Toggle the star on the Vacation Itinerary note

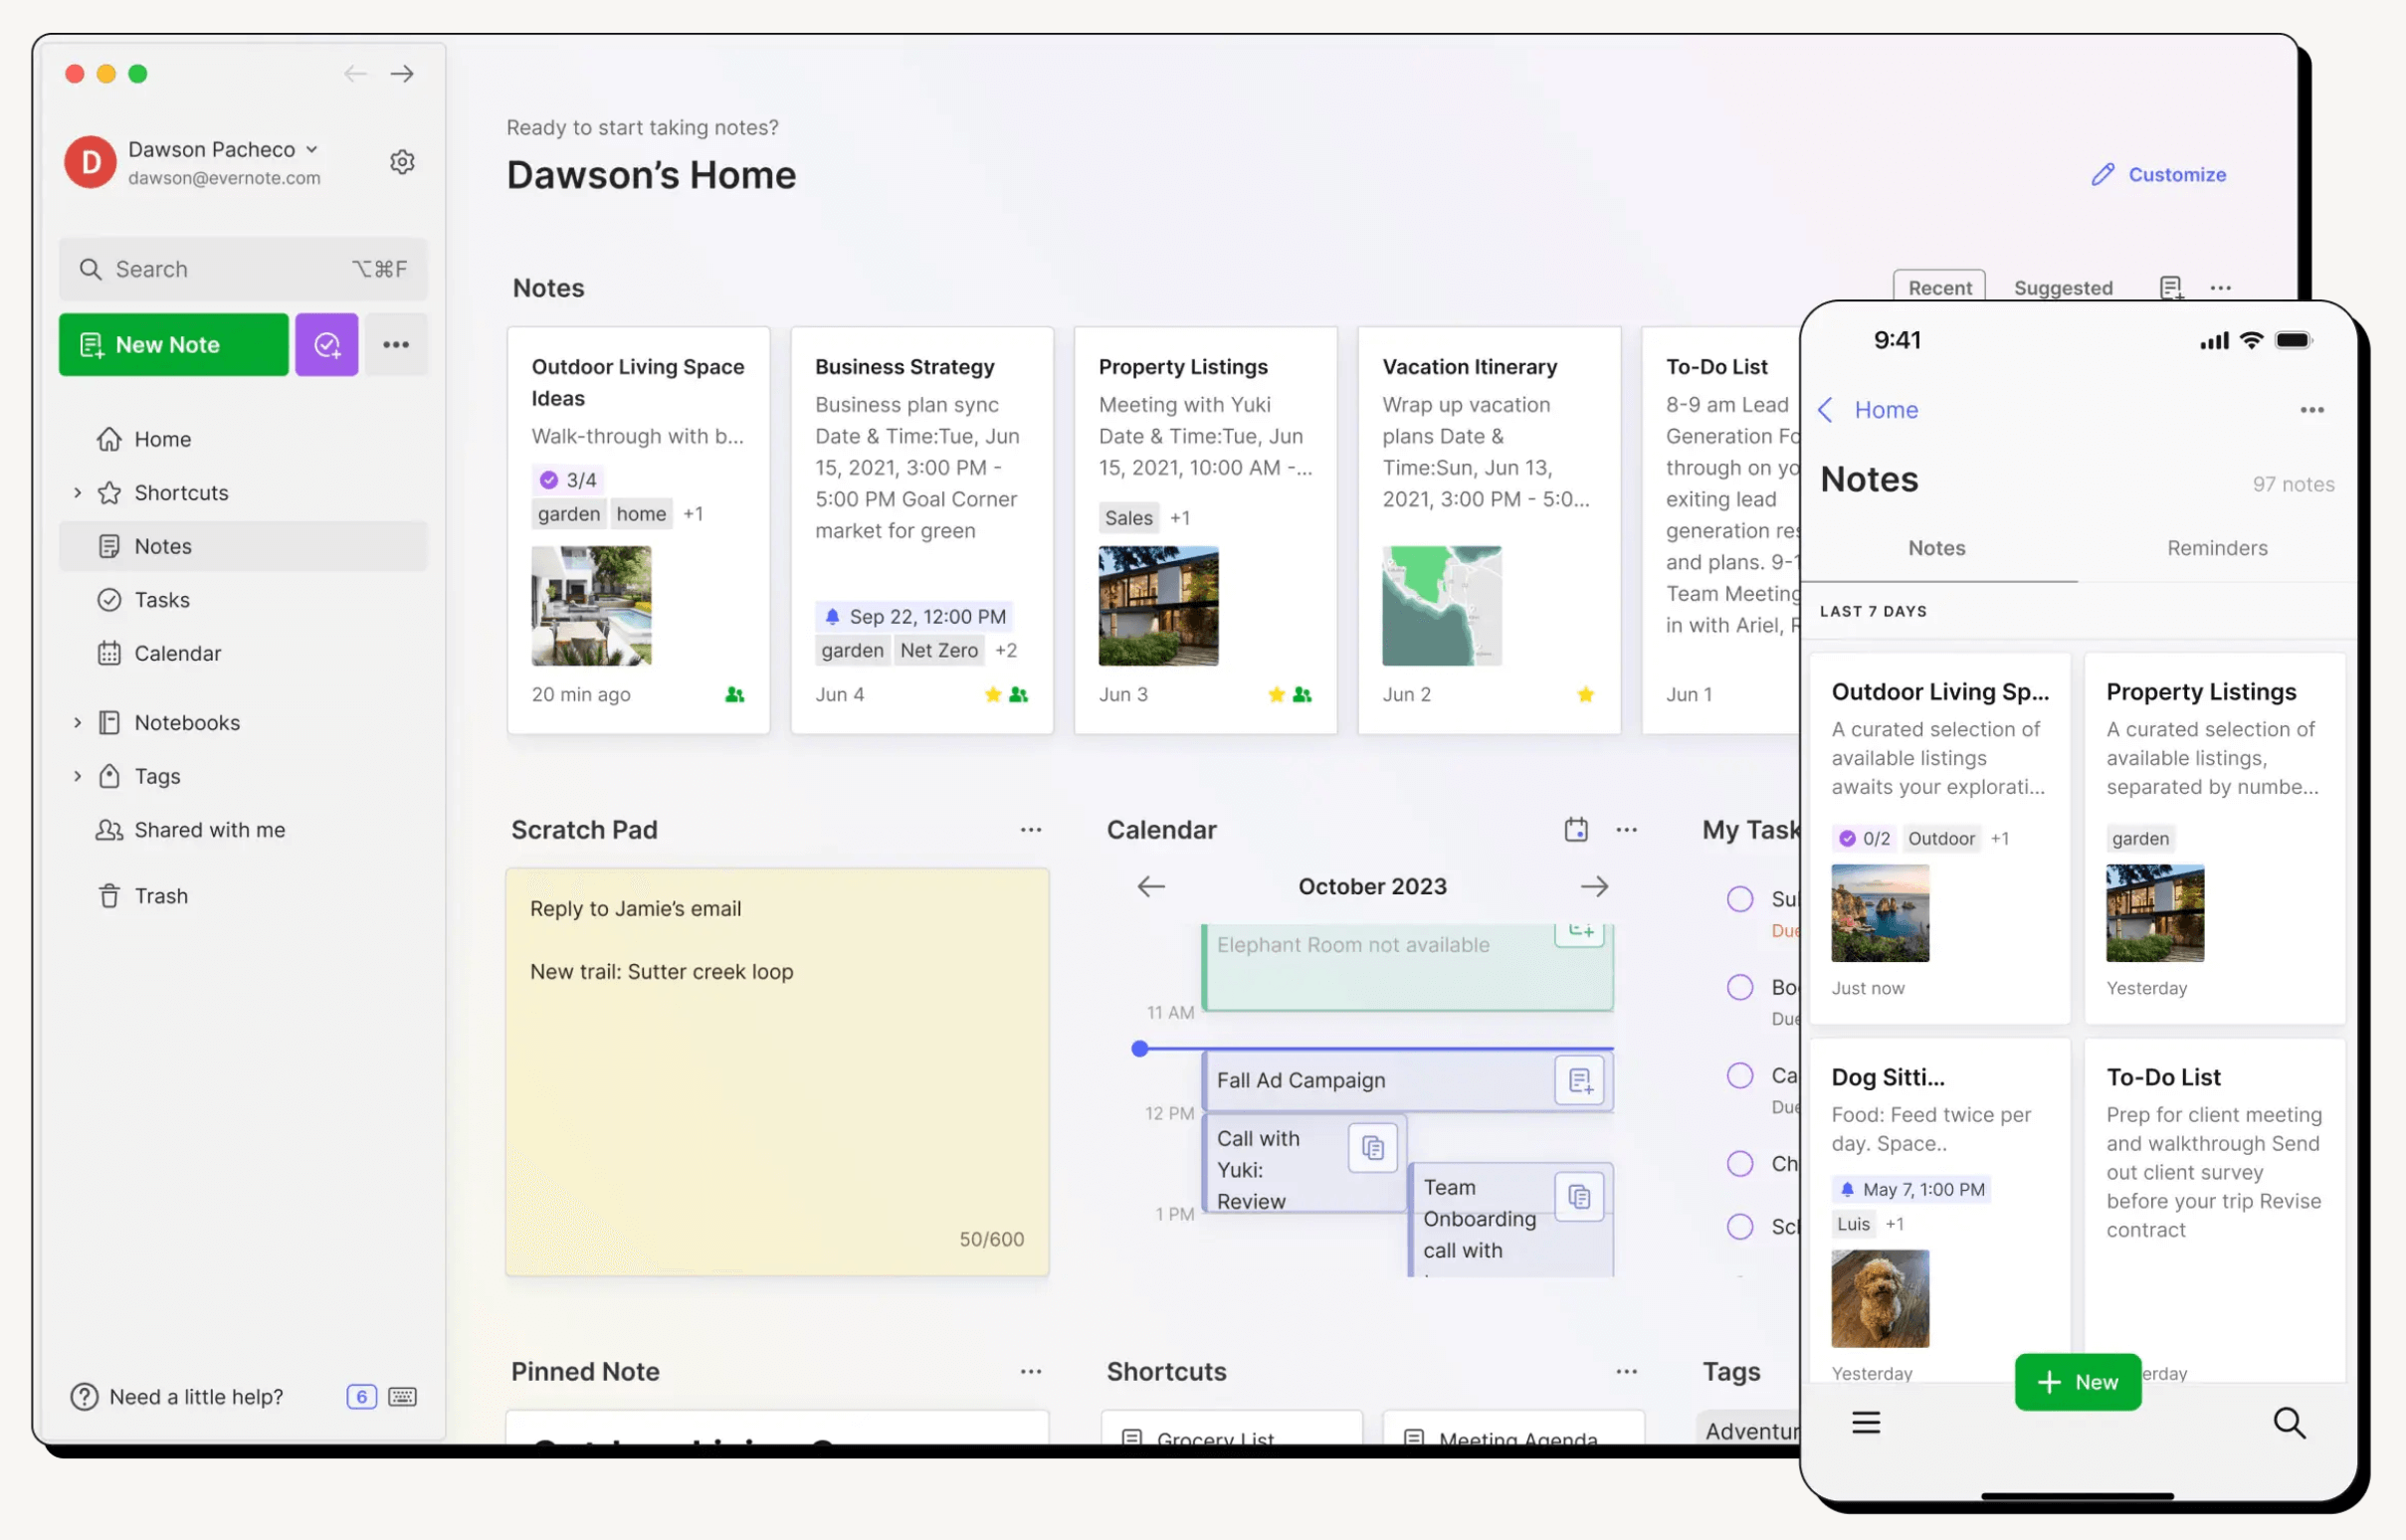point(1586,694)
